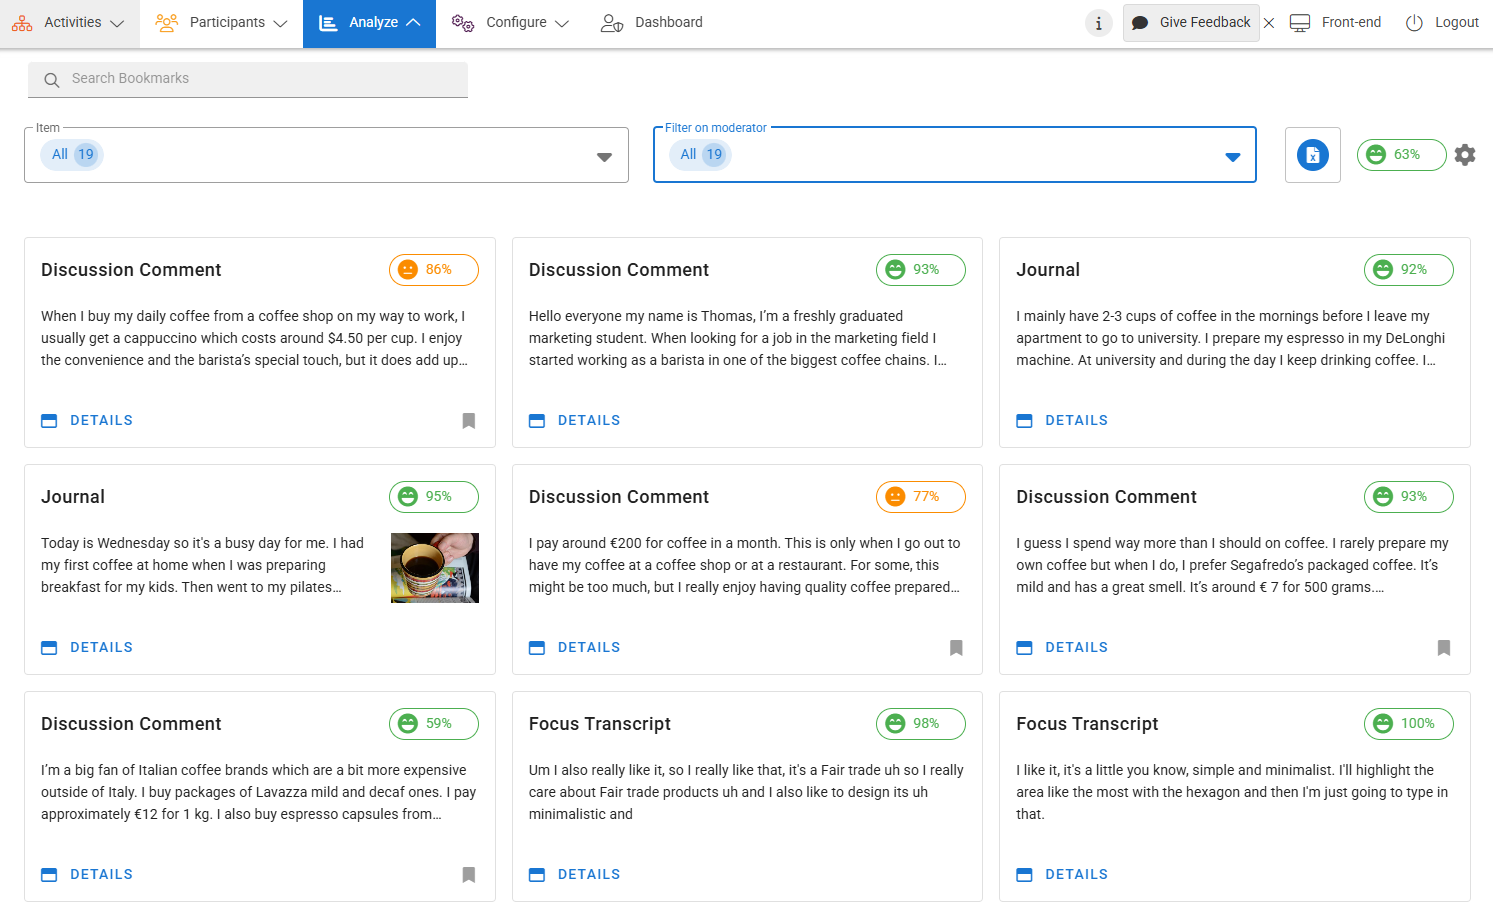Open the Activities menu
Viewport: 1493px width, 916px height.
68,23
